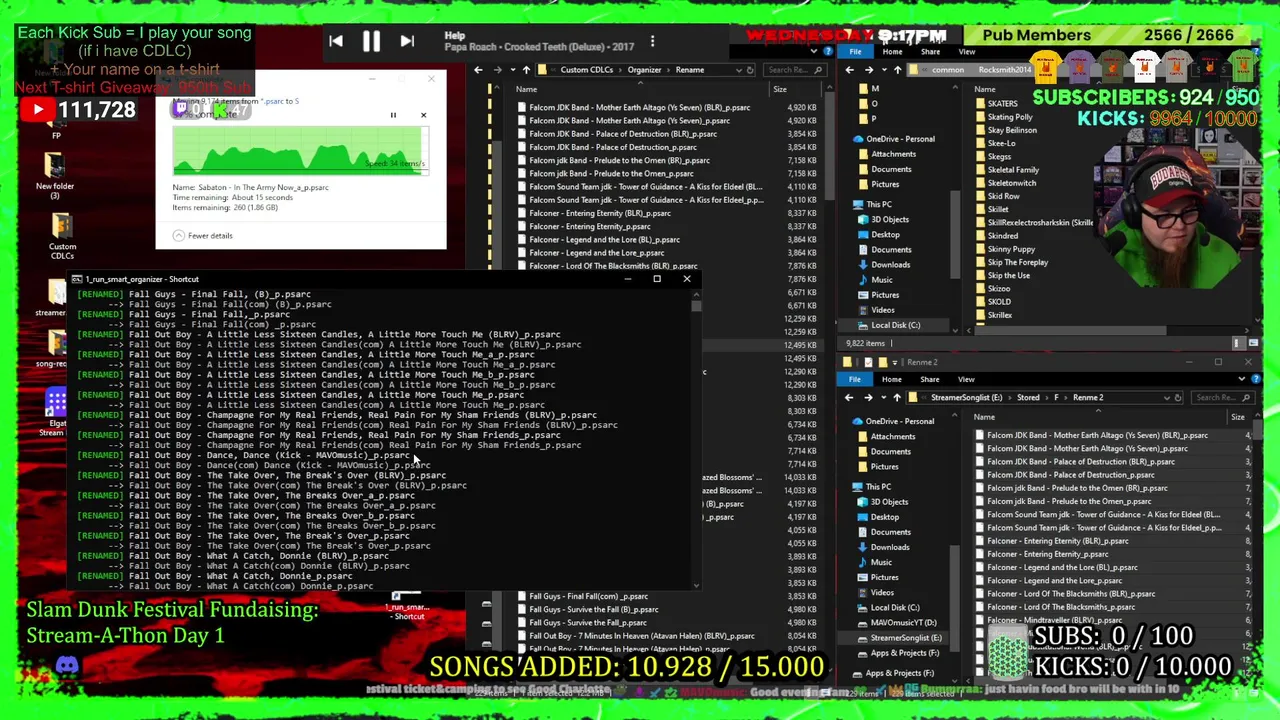1280x720 pixels.
Task: Refresh the Rename folder view
Action: (750, 70)
